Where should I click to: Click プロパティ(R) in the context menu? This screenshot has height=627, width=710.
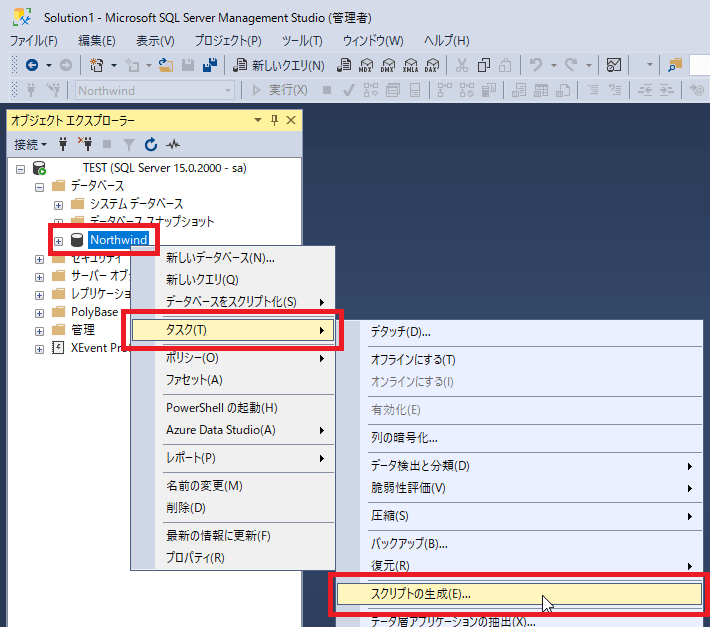[195, 557]
